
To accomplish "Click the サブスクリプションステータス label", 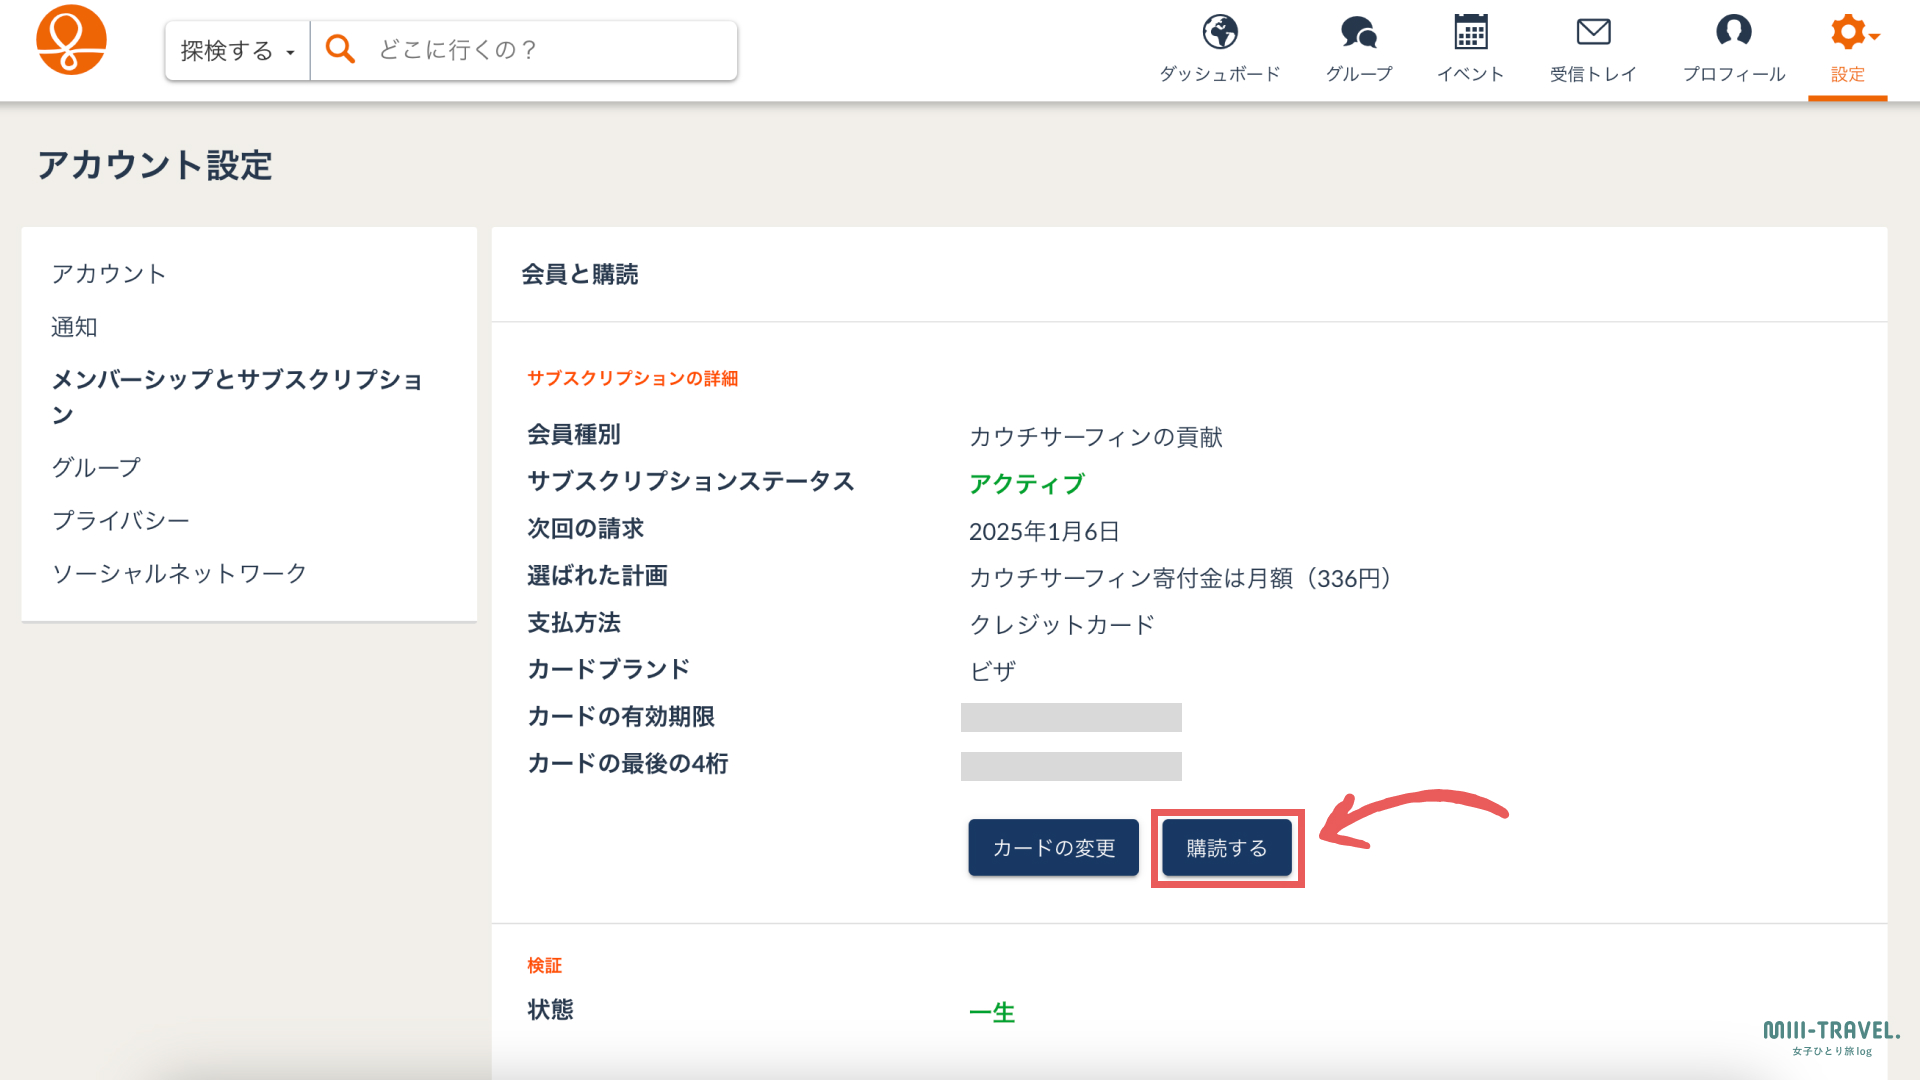I will click(x=691, y=481).
